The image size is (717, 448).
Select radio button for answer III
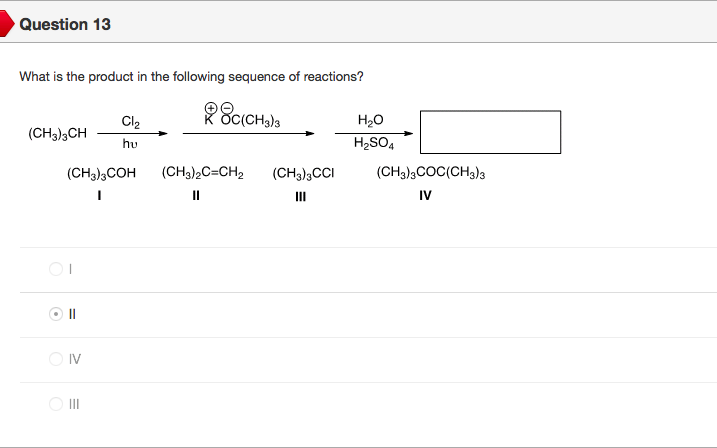(x=55, y=404)
